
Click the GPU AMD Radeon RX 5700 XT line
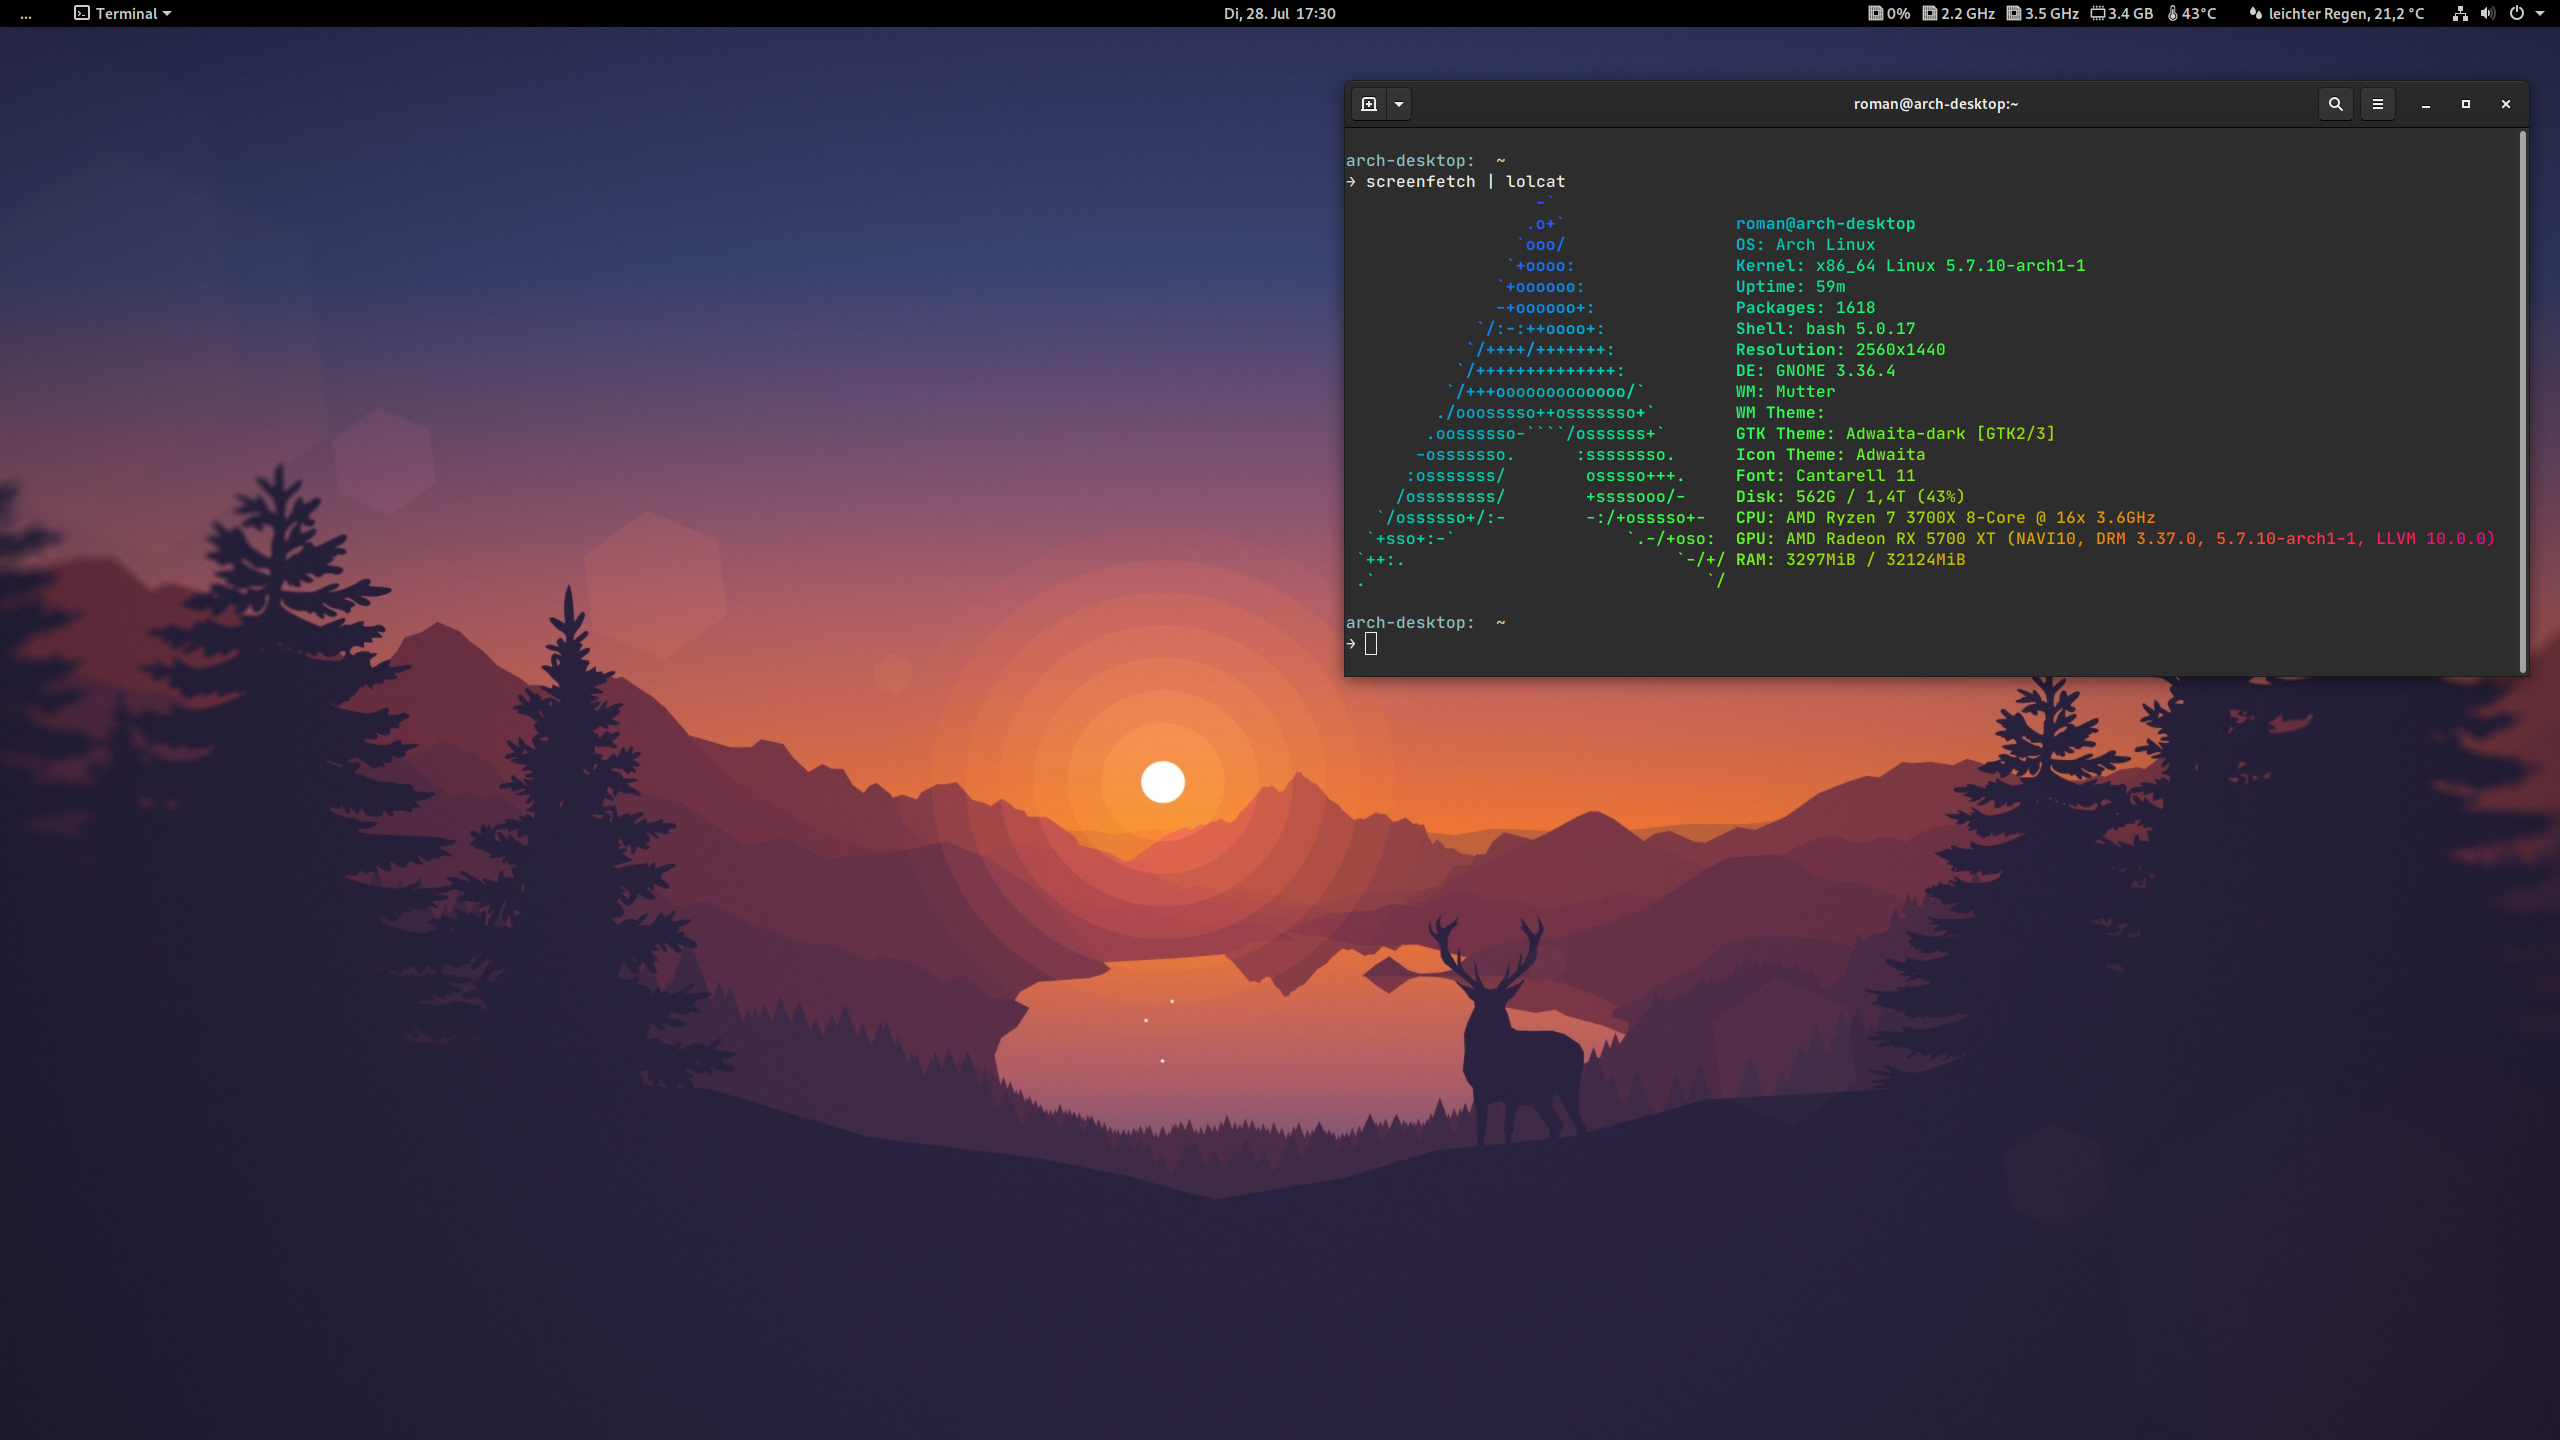click(2115, 538)
